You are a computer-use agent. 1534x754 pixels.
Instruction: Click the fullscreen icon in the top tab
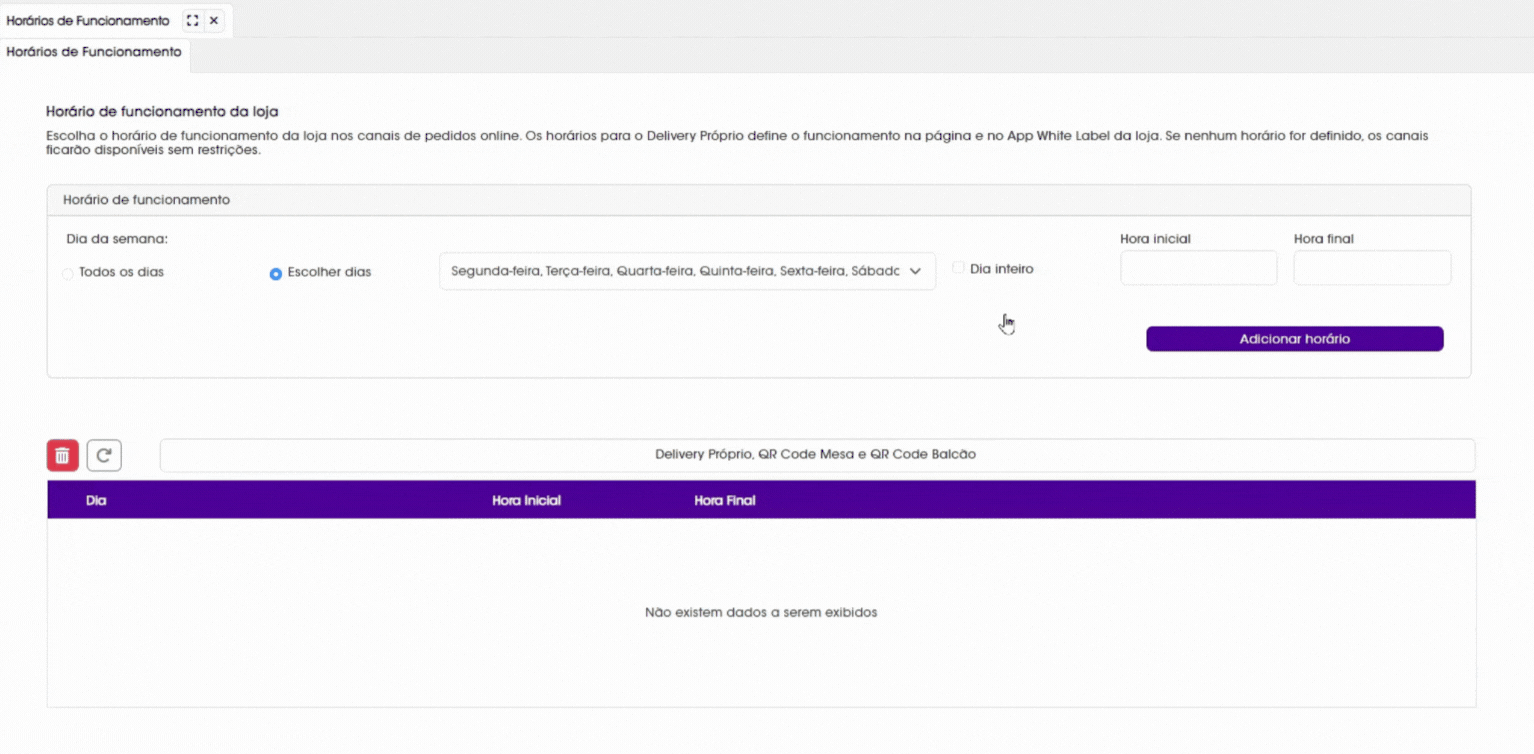[192, 20]
